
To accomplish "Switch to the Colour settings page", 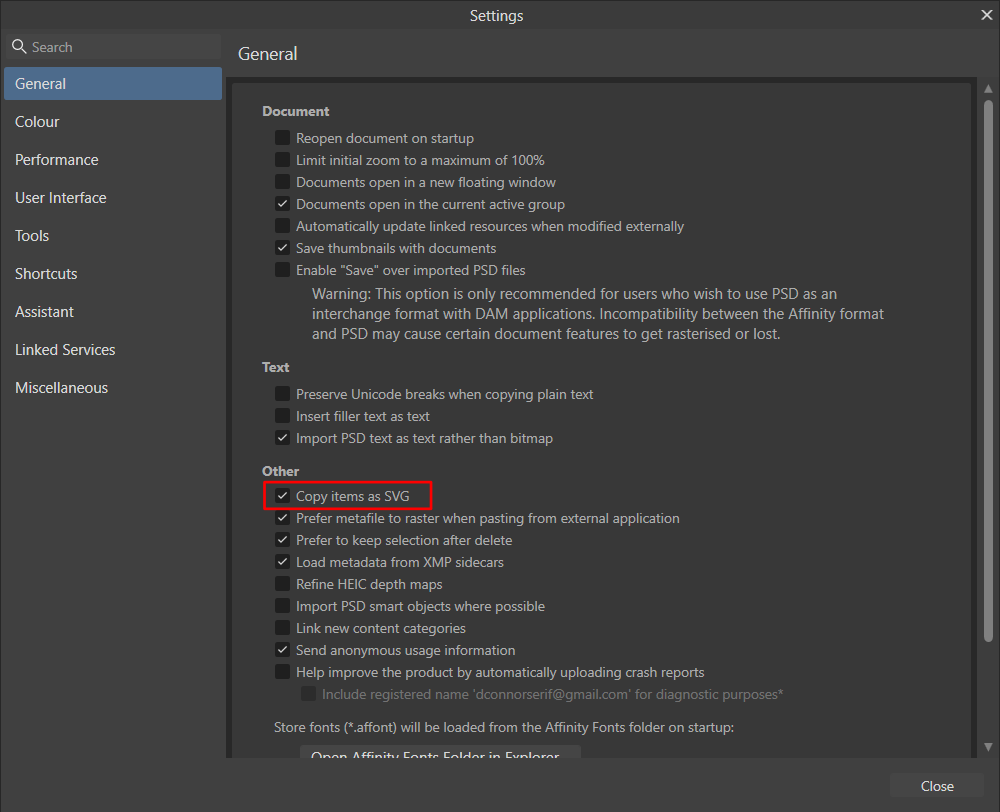I will (37, 121).
